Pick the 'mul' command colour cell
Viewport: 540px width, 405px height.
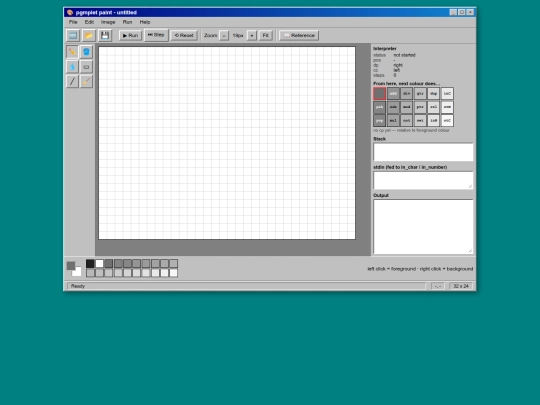393,121
